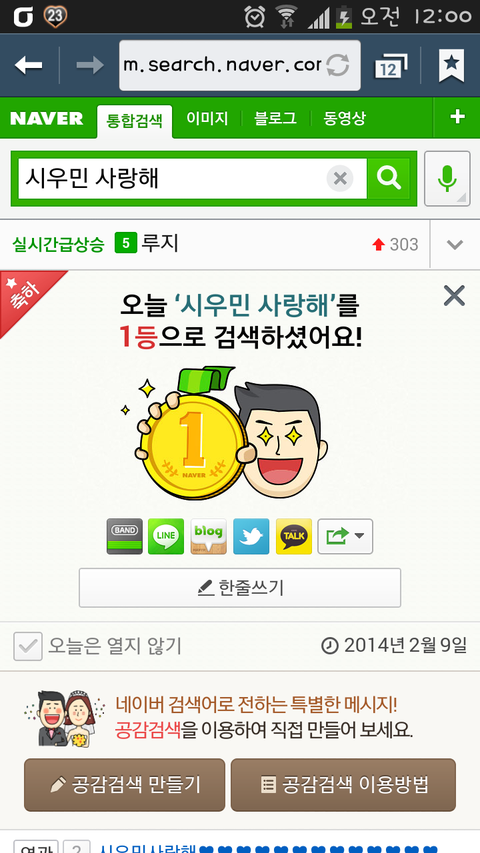The width and height of the screenshot is (480, 853).
Task: Tap the 공감검색 만들기 button
Action: coord(125,785)
